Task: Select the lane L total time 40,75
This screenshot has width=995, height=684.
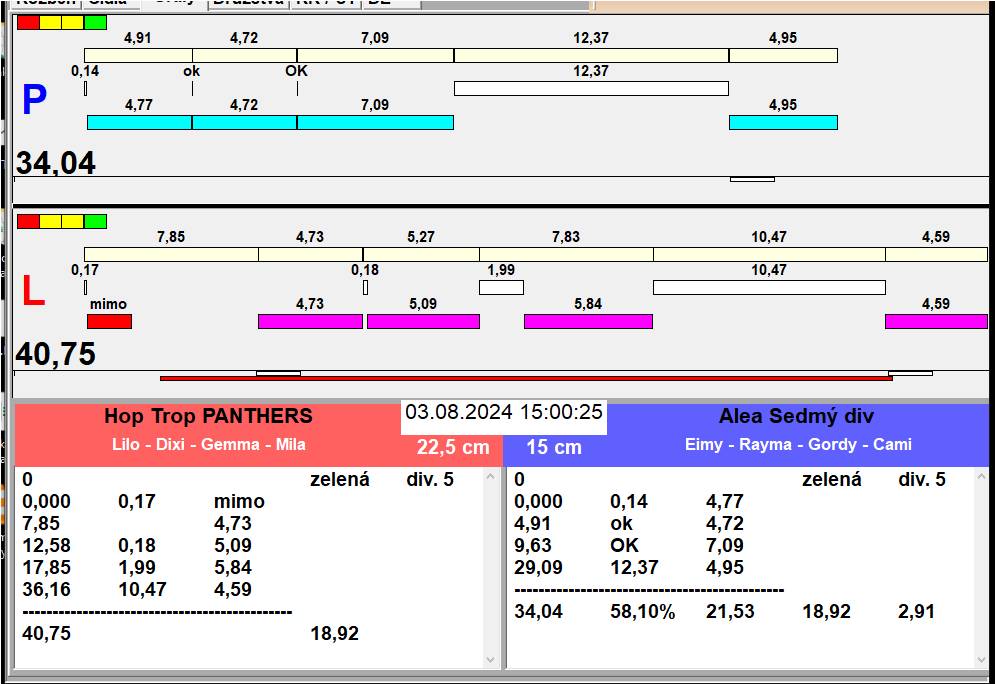Action: pos(56,353)
